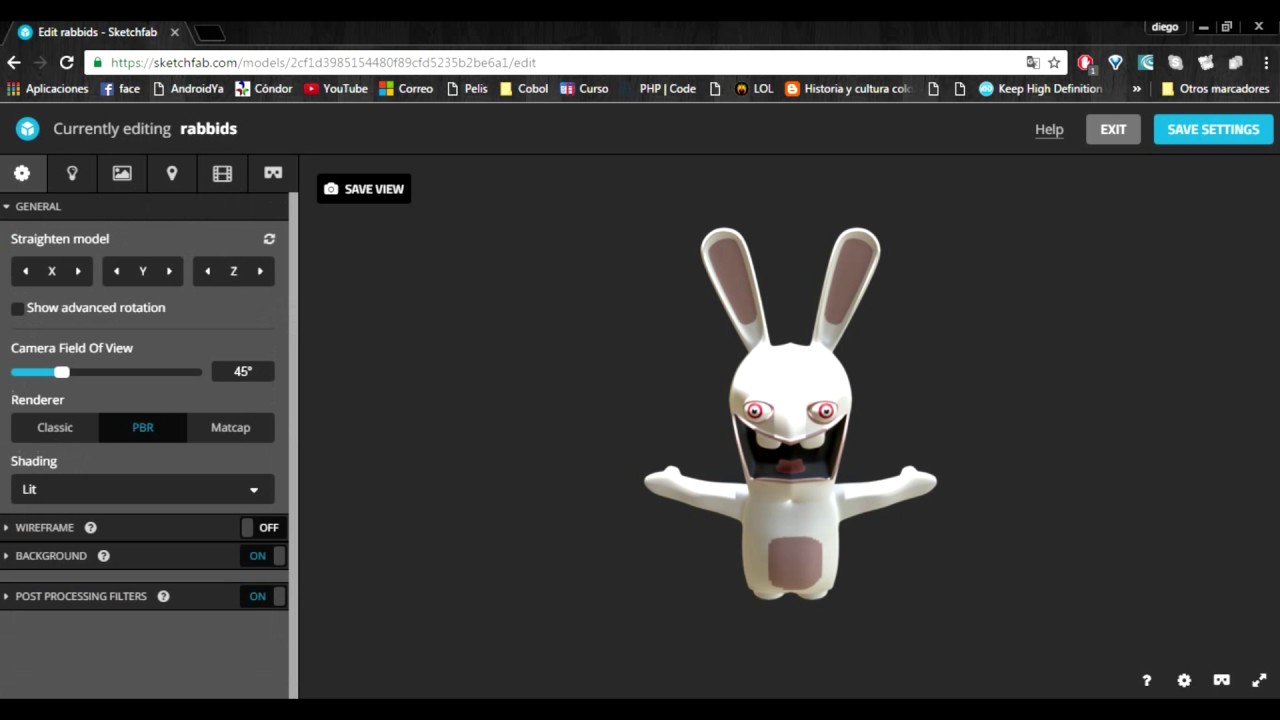Viewport: 1280px width, 720px height.
Task: Click the Camera Field Of View slider handle
Action: point(62,372)
